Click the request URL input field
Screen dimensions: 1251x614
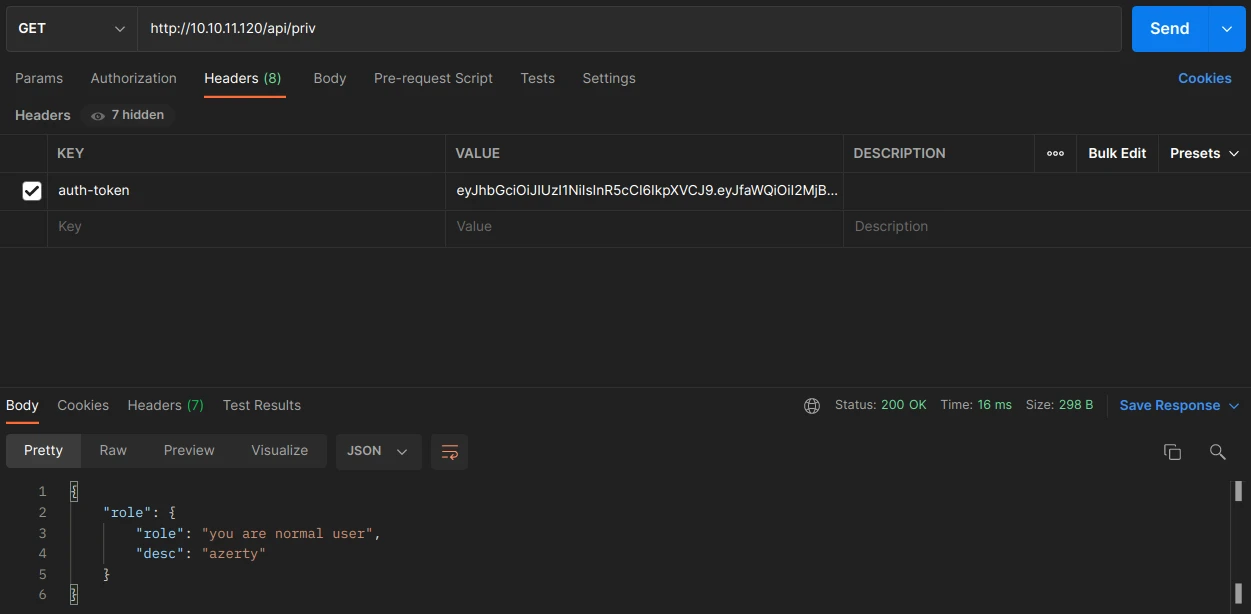click(x=628, y=29)
